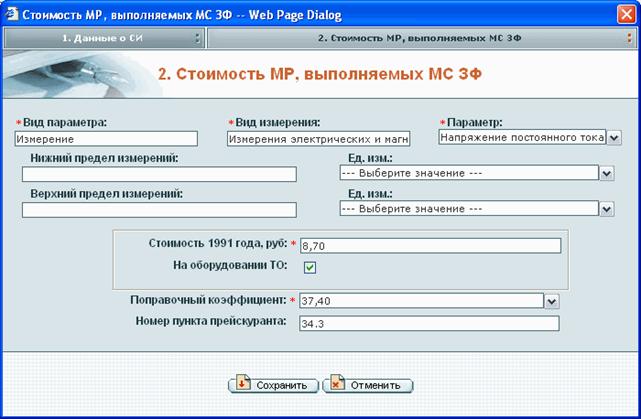Image resolution: width=641 pixels, height=419 pixels.
Task: Close the Web Page Dialog window
Action: (626, 14)
